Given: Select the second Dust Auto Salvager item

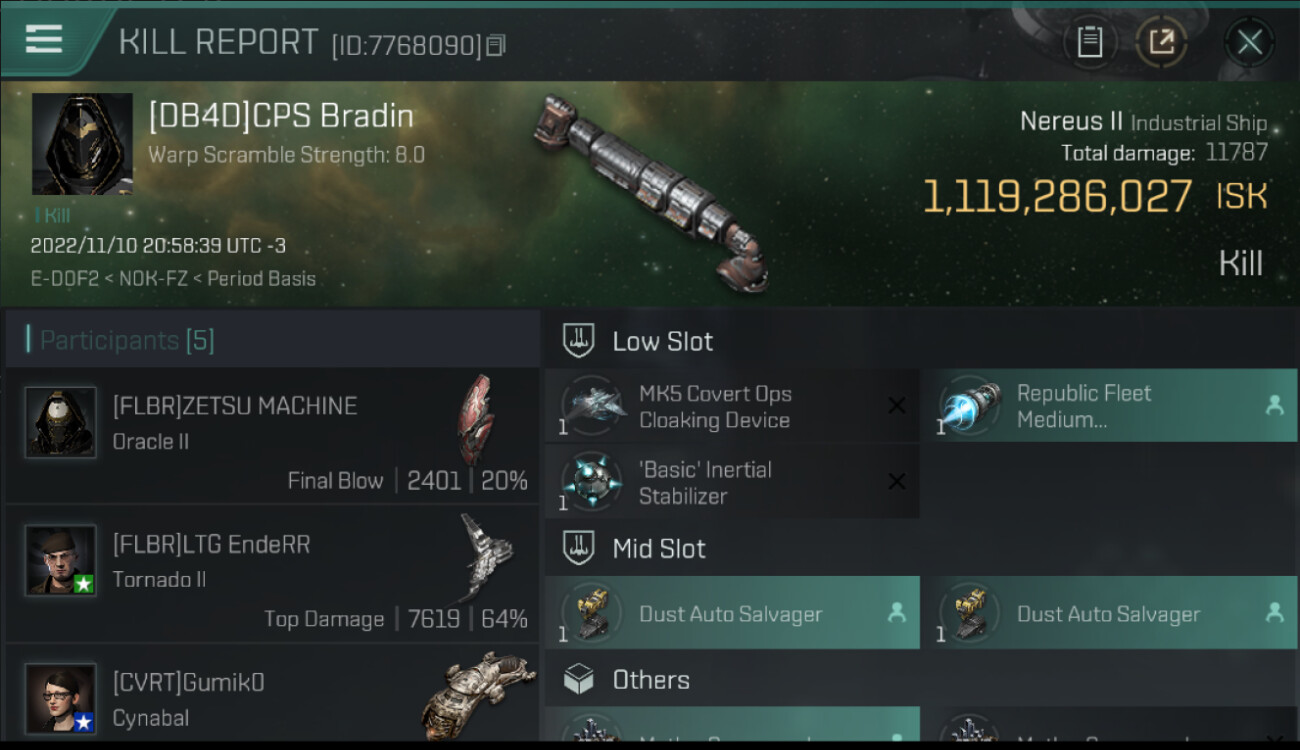Looking at the screenshot, I should (1109, 613).
